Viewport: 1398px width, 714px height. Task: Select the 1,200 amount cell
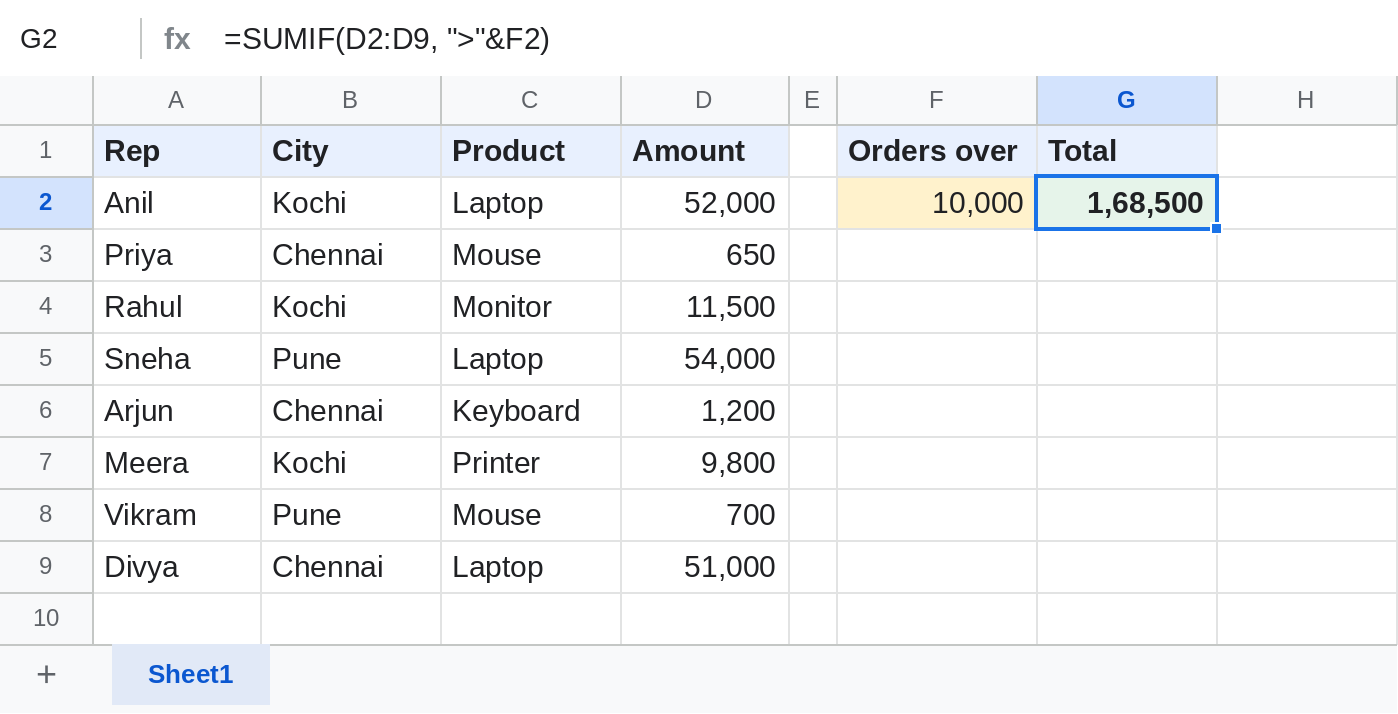tap(705, 411)
